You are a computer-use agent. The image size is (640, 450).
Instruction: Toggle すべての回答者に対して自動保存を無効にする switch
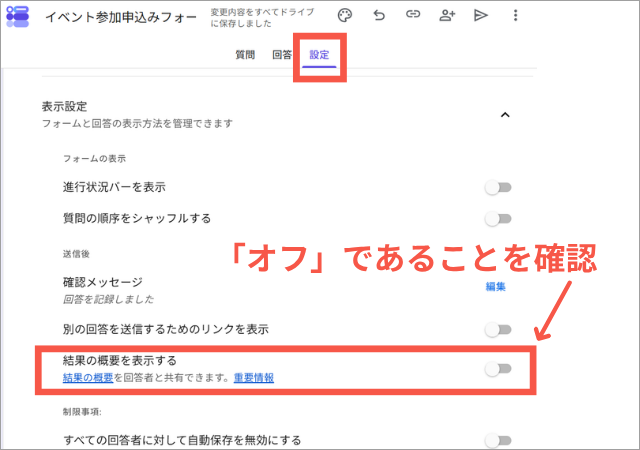[x=498, y=441]
